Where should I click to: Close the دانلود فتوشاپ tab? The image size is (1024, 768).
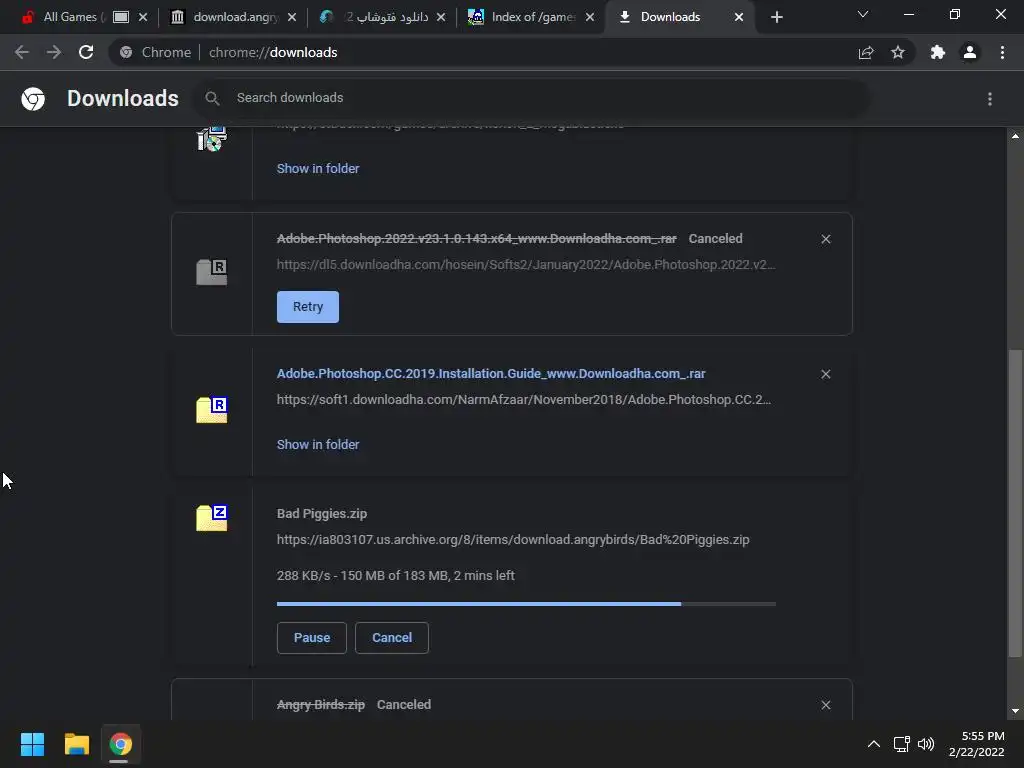(x=441, y=17)
